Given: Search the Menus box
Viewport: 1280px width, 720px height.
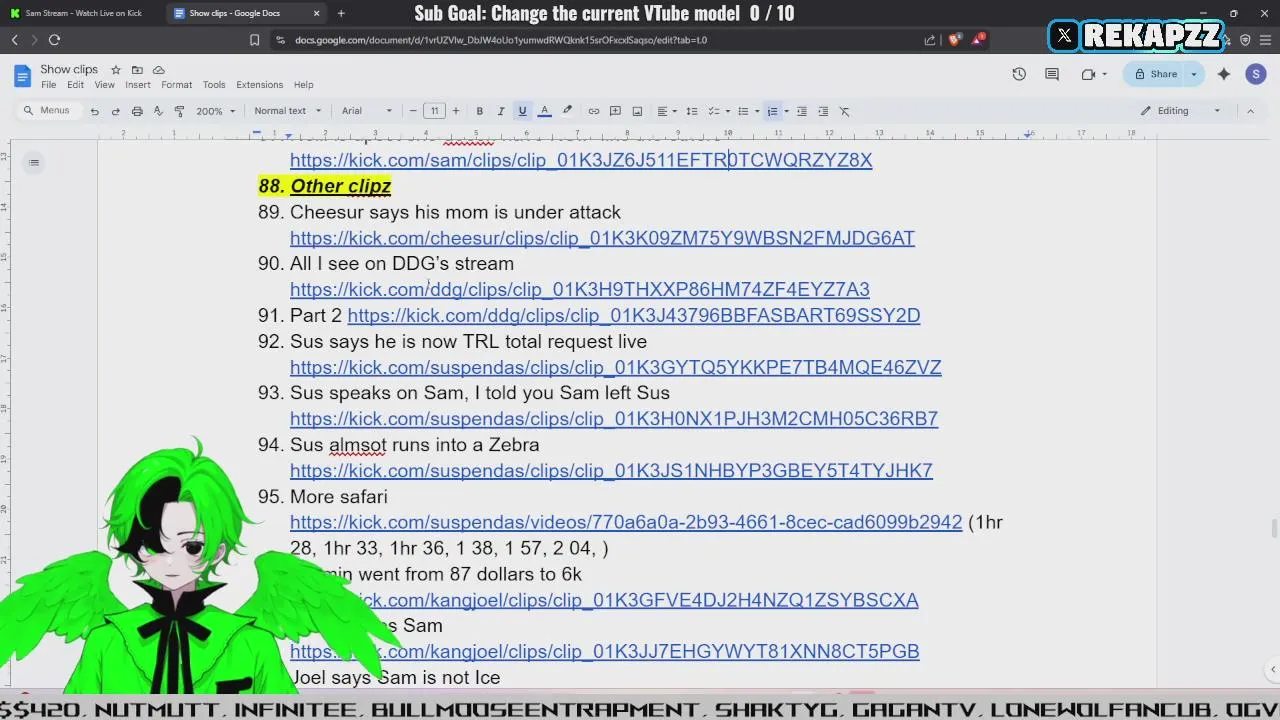Looking at the screenshot, I should (x=48, y=111).
